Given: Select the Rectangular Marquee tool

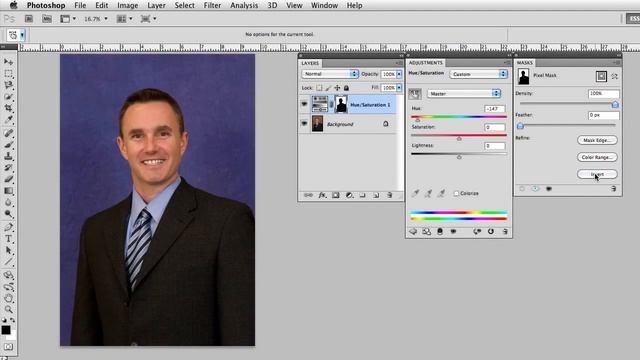Looking at the screenshot, I should pyautogui.click(x=8, y=74).
